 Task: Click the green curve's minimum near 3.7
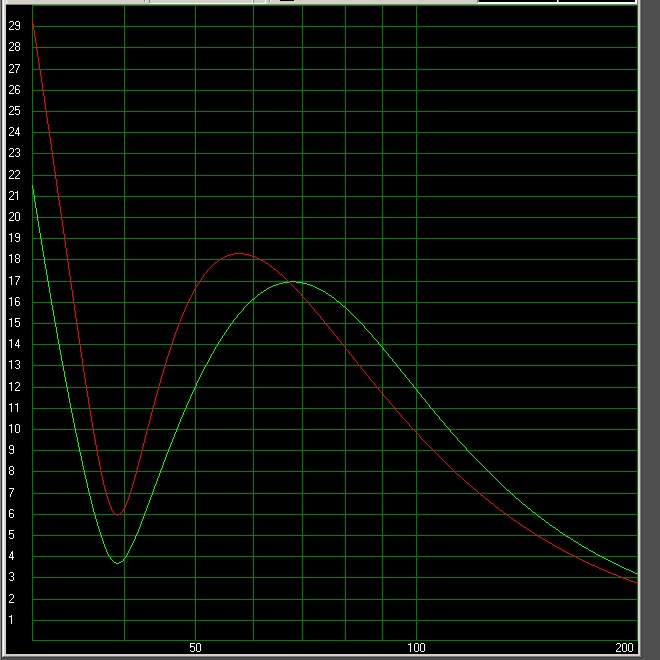pyautogui.click(x=117, y=563)
